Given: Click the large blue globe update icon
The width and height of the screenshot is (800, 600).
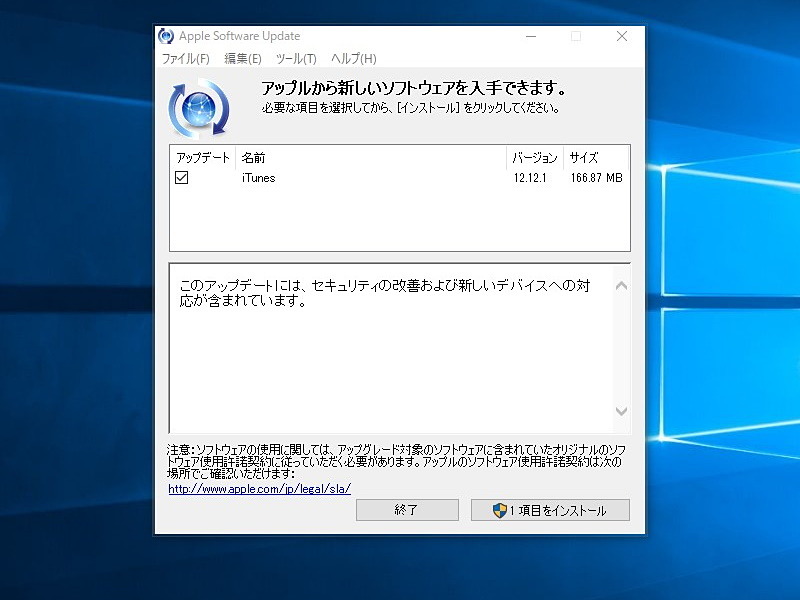Looking at the screenshot, I should pos(199,108).
